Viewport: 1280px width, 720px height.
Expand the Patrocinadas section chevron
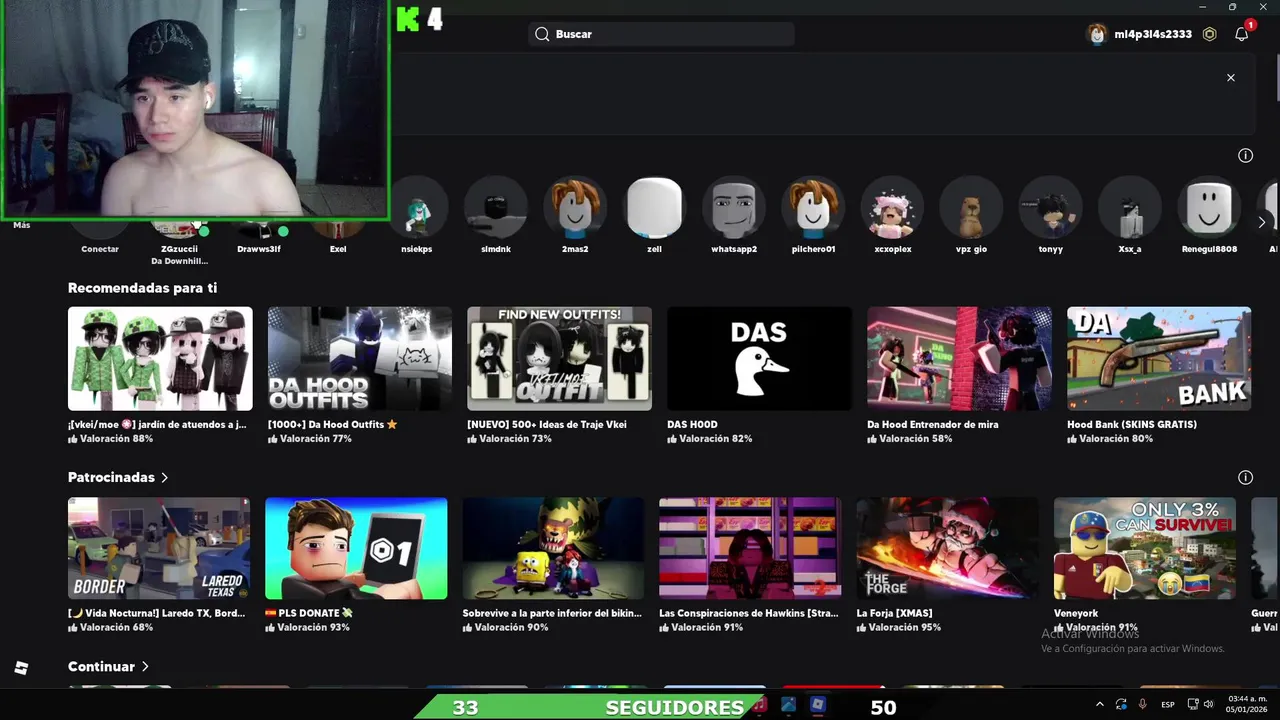pyautogui.click(x=164, y=478)
